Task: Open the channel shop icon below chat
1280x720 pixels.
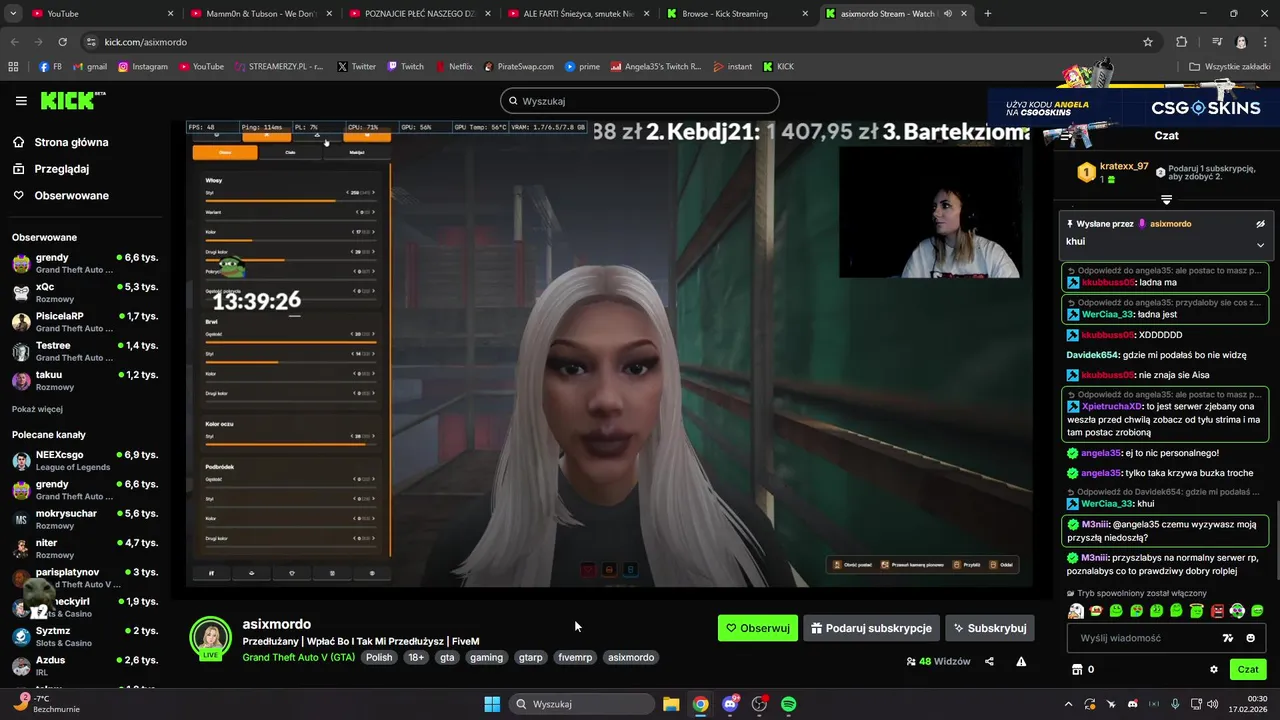Action: click(x=1077, y=669)
